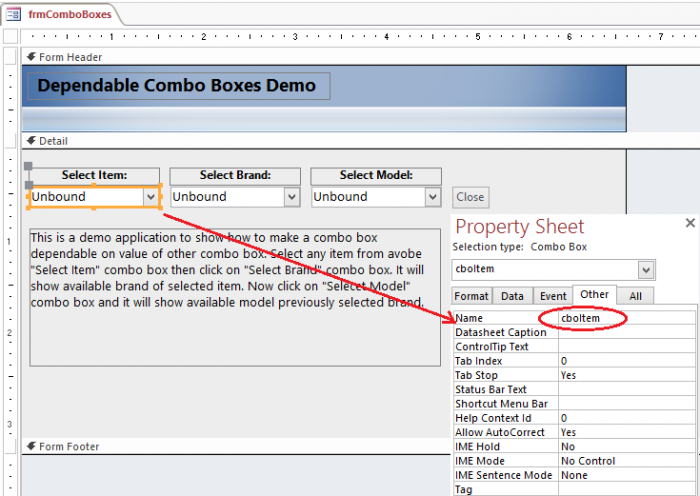
Task: Click the Form Footer section bar
Action: pos(237,446)
